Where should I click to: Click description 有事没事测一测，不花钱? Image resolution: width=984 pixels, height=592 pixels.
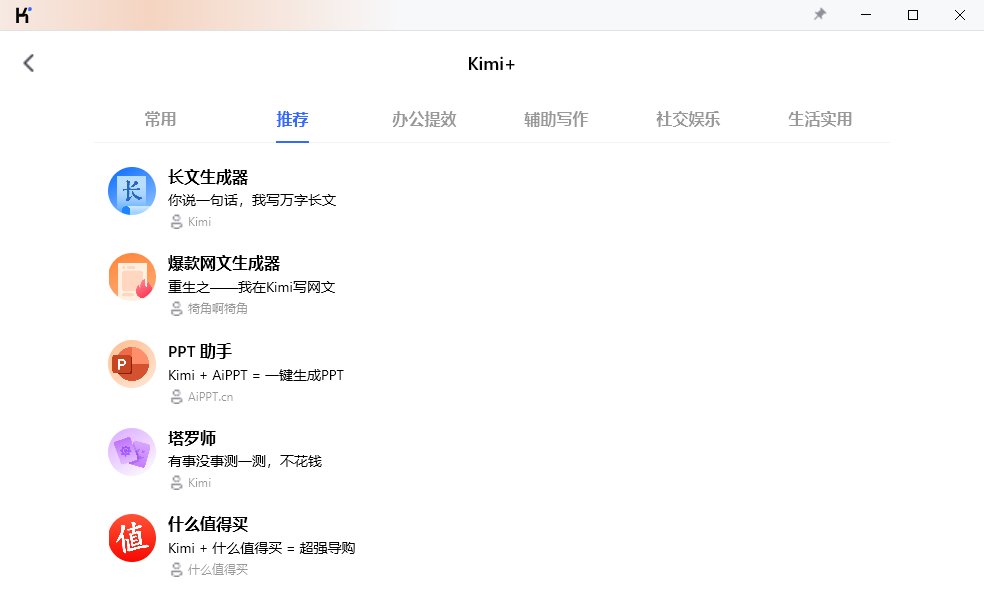click(245, 461)
